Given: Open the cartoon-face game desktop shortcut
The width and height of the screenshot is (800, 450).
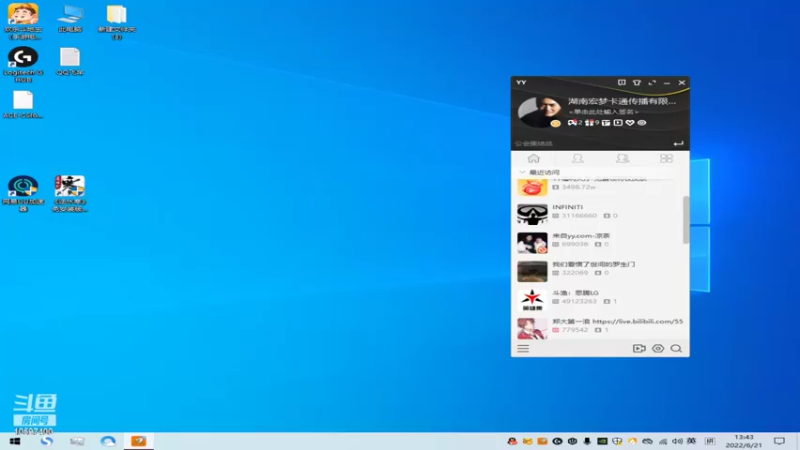Looking at the screenshot, I should (x=23, y=22).
